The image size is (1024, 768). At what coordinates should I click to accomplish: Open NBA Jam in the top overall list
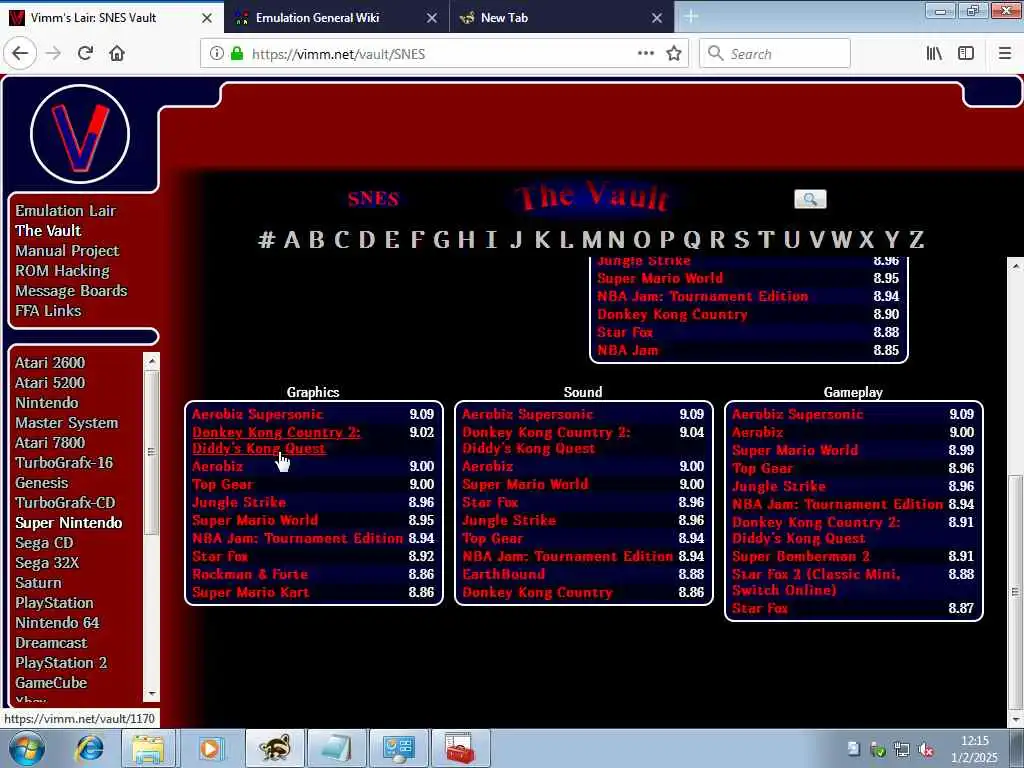click(628, 351)
